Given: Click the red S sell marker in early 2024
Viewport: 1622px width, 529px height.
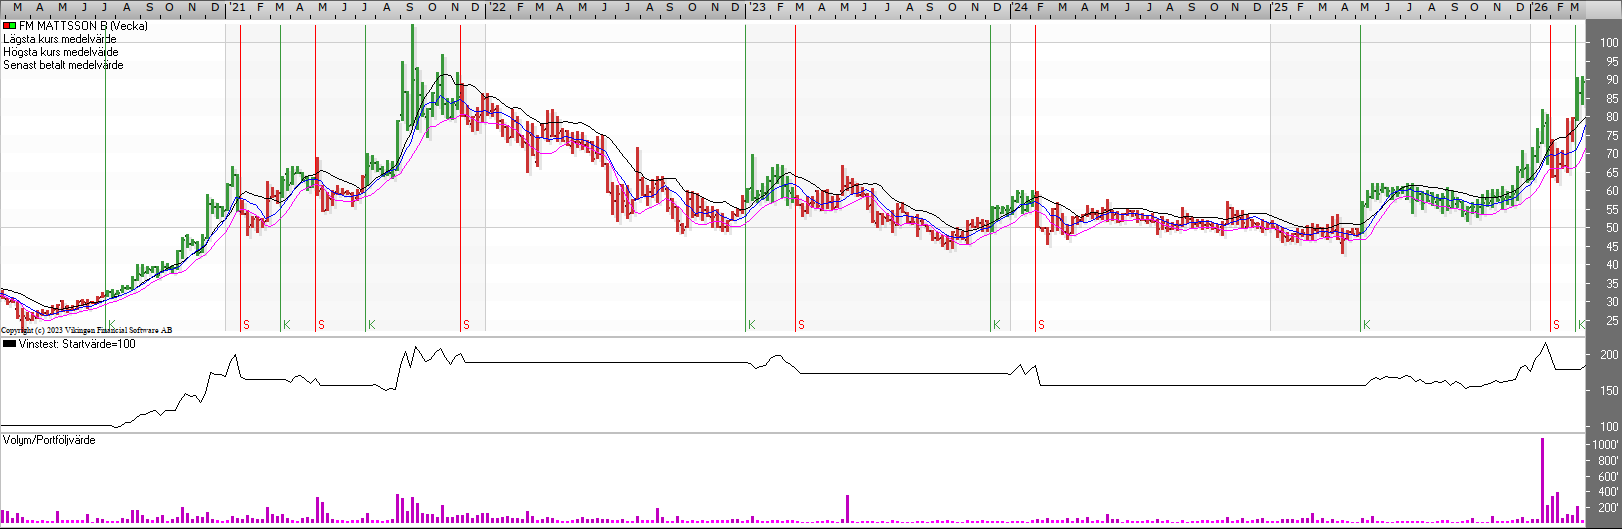Looking at the screenshot, I should (1041, 325).
